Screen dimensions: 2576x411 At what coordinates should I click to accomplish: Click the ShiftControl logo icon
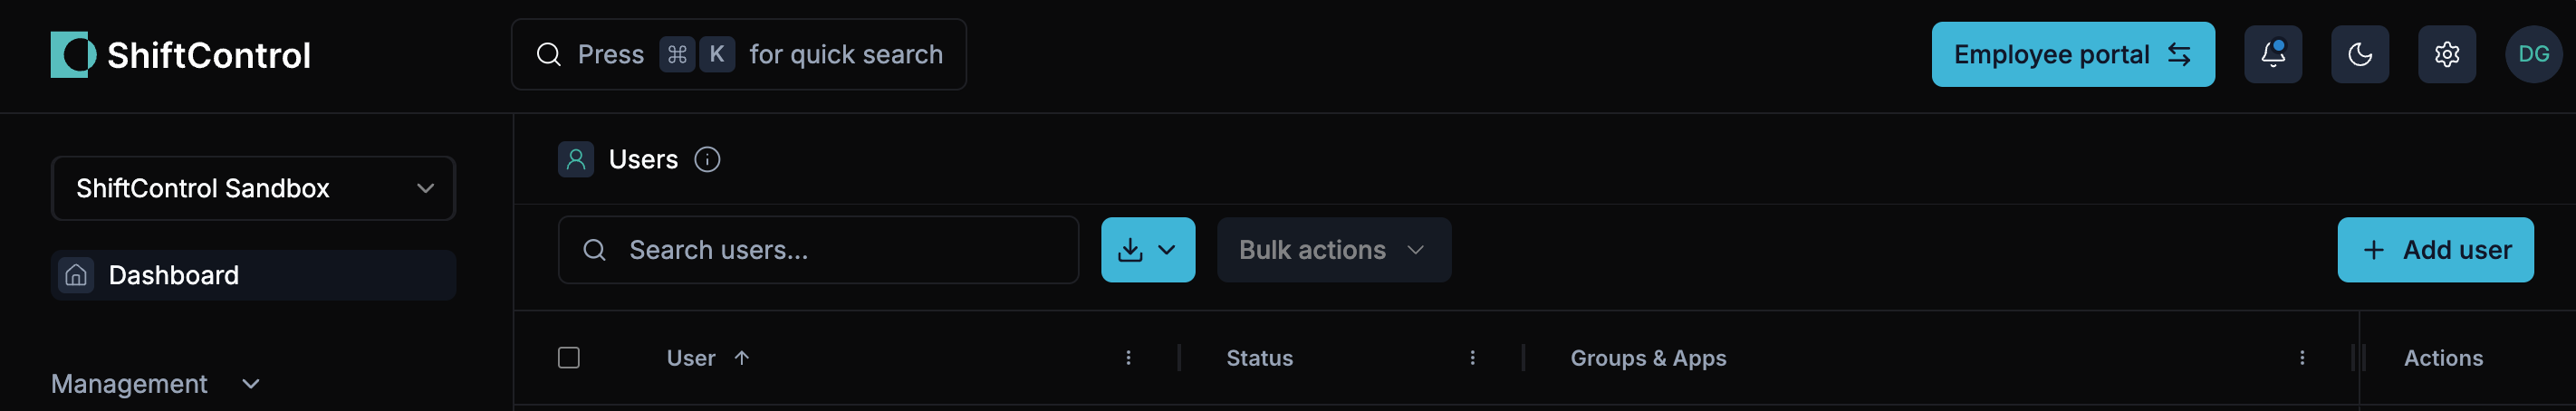(73, 54)
